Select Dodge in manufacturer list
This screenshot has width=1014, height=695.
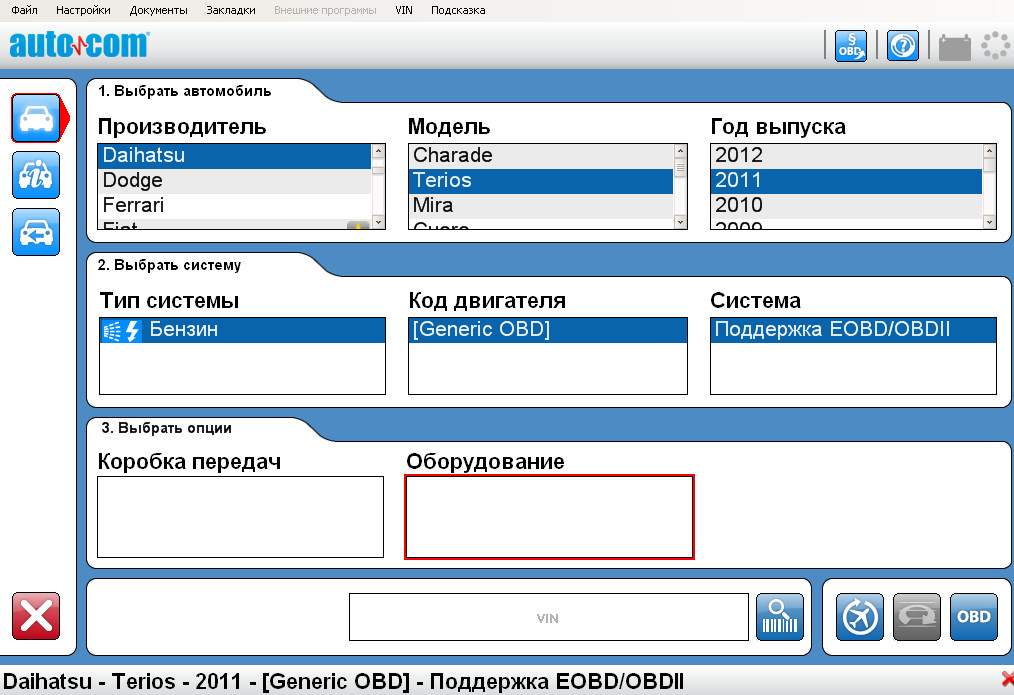pos(133,181)
